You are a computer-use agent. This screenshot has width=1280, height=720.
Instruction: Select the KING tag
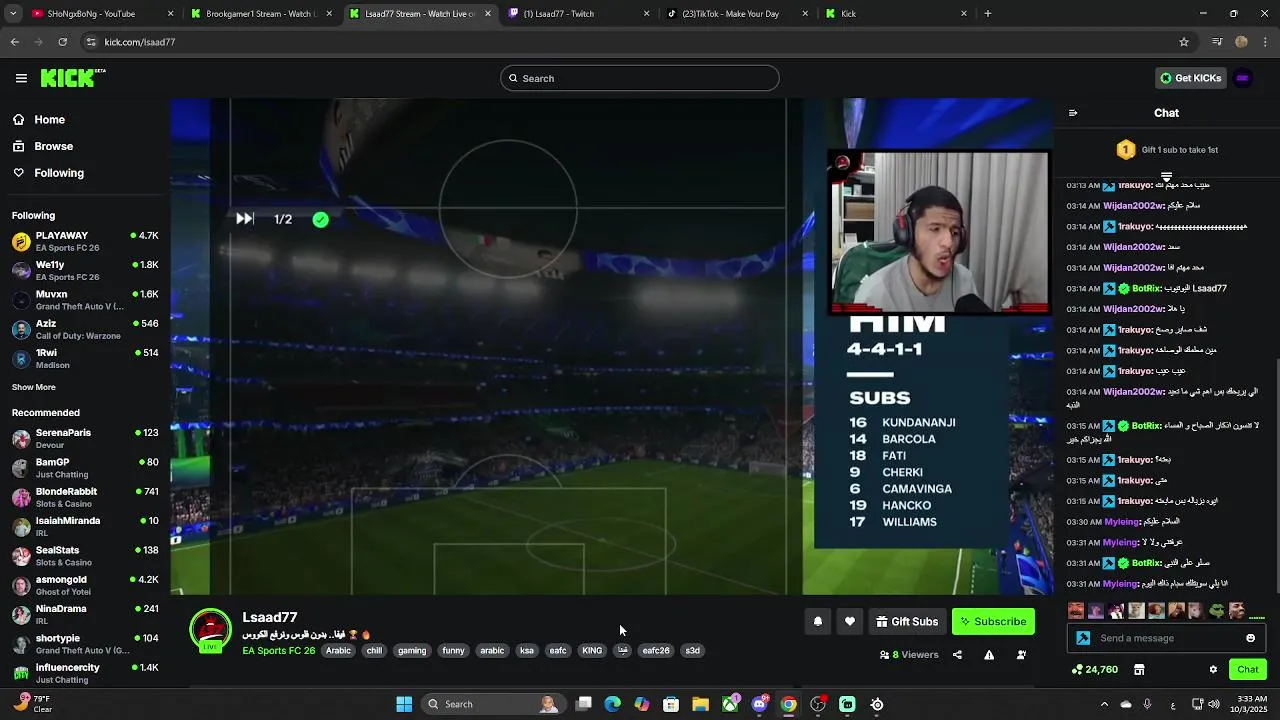(x=592, y=651)
